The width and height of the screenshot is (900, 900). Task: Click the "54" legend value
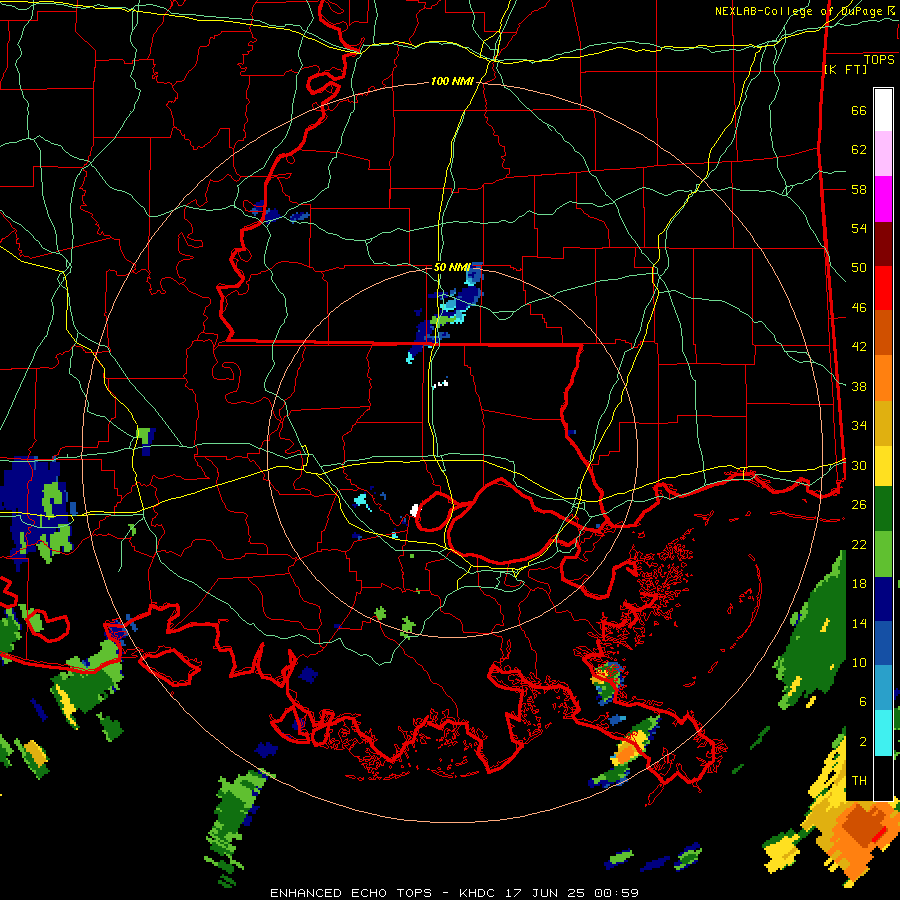tap(859, 228)
